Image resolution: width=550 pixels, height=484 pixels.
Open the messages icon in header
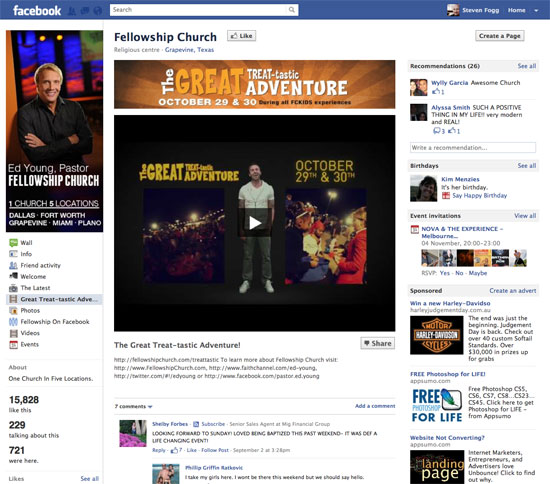tap(85, 11)
